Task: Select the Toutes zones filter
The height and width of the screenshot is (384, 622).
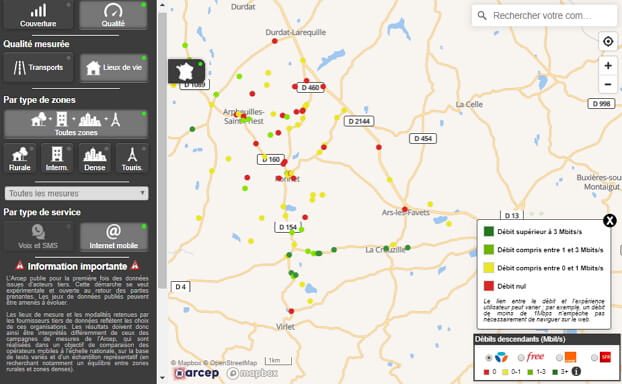Action: tap(76, 124)
